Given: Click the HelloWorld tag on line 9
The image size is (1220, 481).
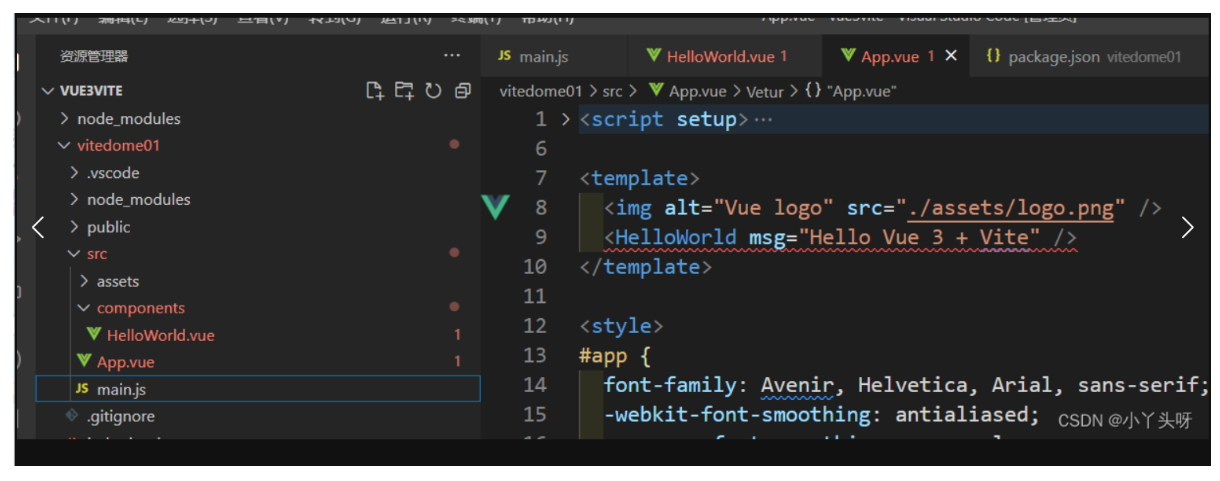Looking at the screenshot, I should [676, 238].
